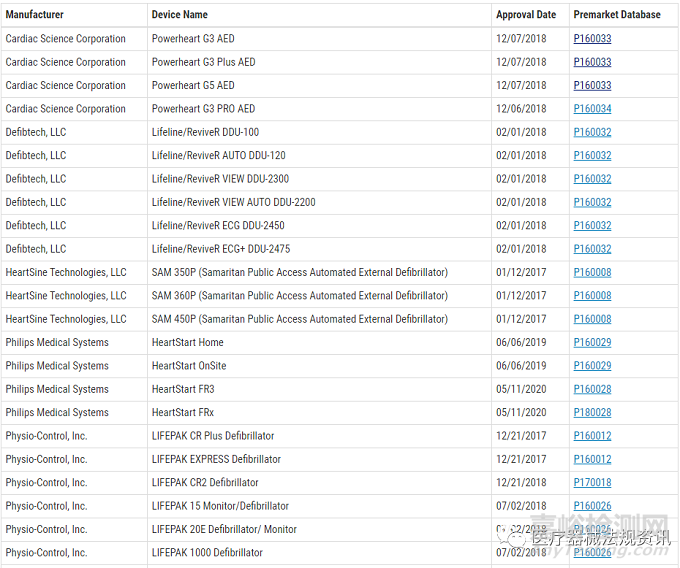Open P170018 link for LIFEPAK CR2 Defibrillator
Screen dimensions: 680x568
592,482
